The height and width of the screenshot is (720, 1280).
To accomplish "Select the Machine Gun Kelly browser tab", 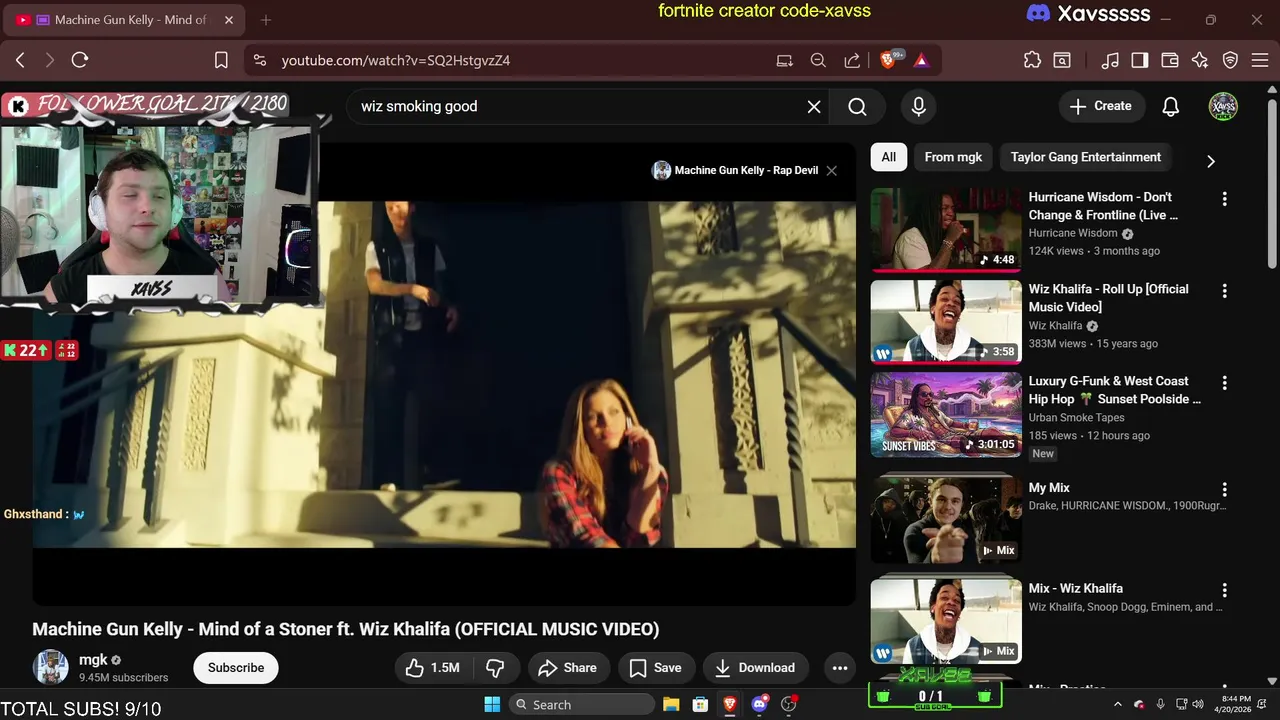I will pyautogui.click(x=123, y=20).
